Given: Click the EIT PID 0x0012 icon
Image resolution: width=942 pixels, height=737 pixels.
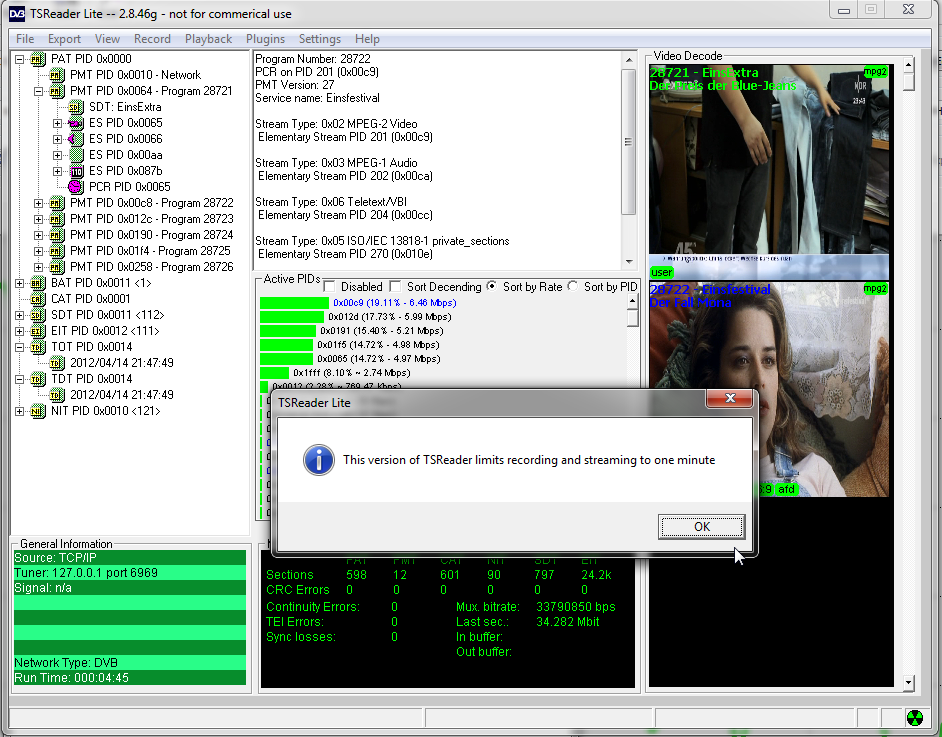Looking at the screenshot, I should [37, 331].
